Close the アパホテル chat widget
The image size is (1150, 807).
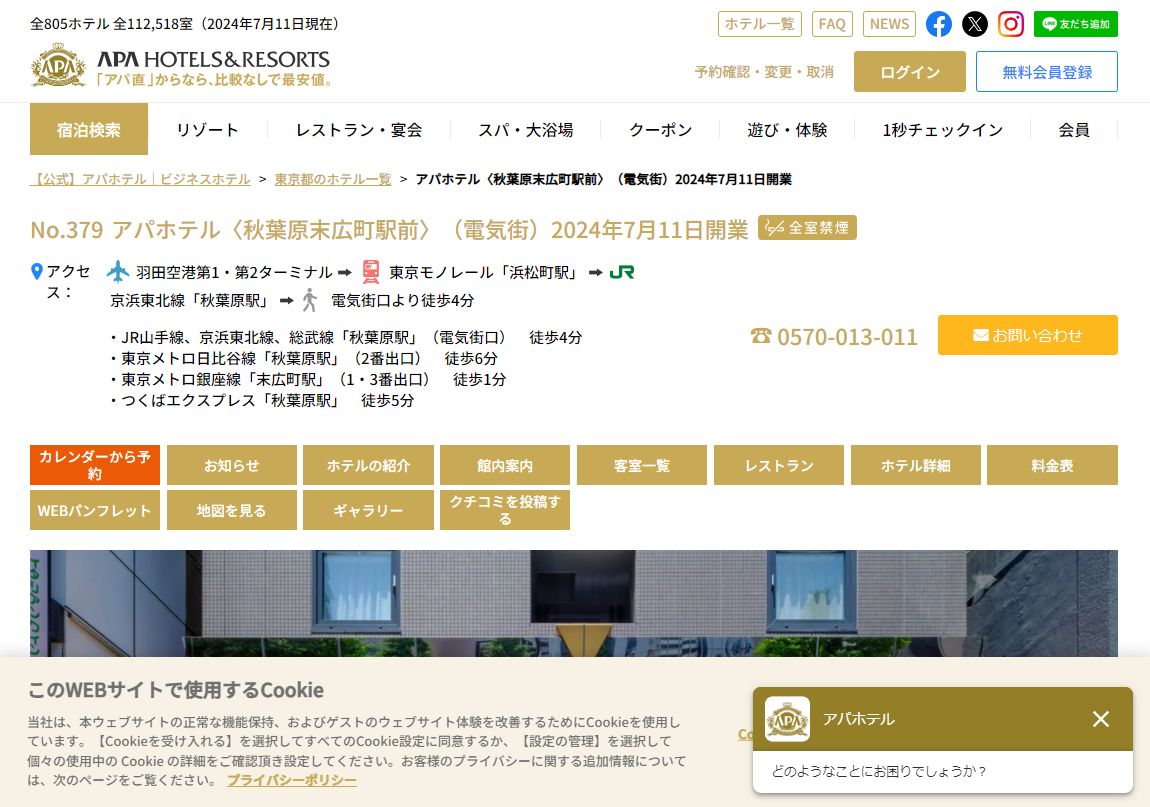(1100, 719)
